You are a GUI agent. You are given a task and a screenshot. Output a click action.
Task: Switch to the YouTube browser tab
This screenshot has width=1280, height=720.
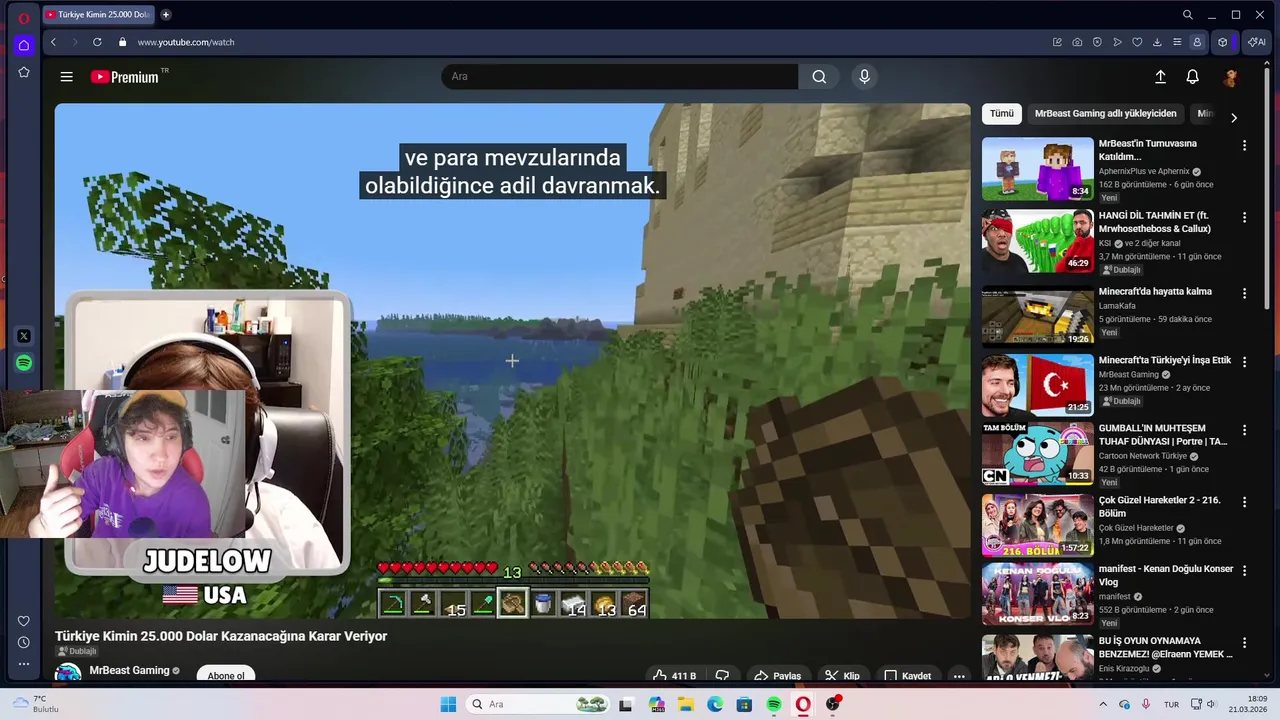pos(100,15)
